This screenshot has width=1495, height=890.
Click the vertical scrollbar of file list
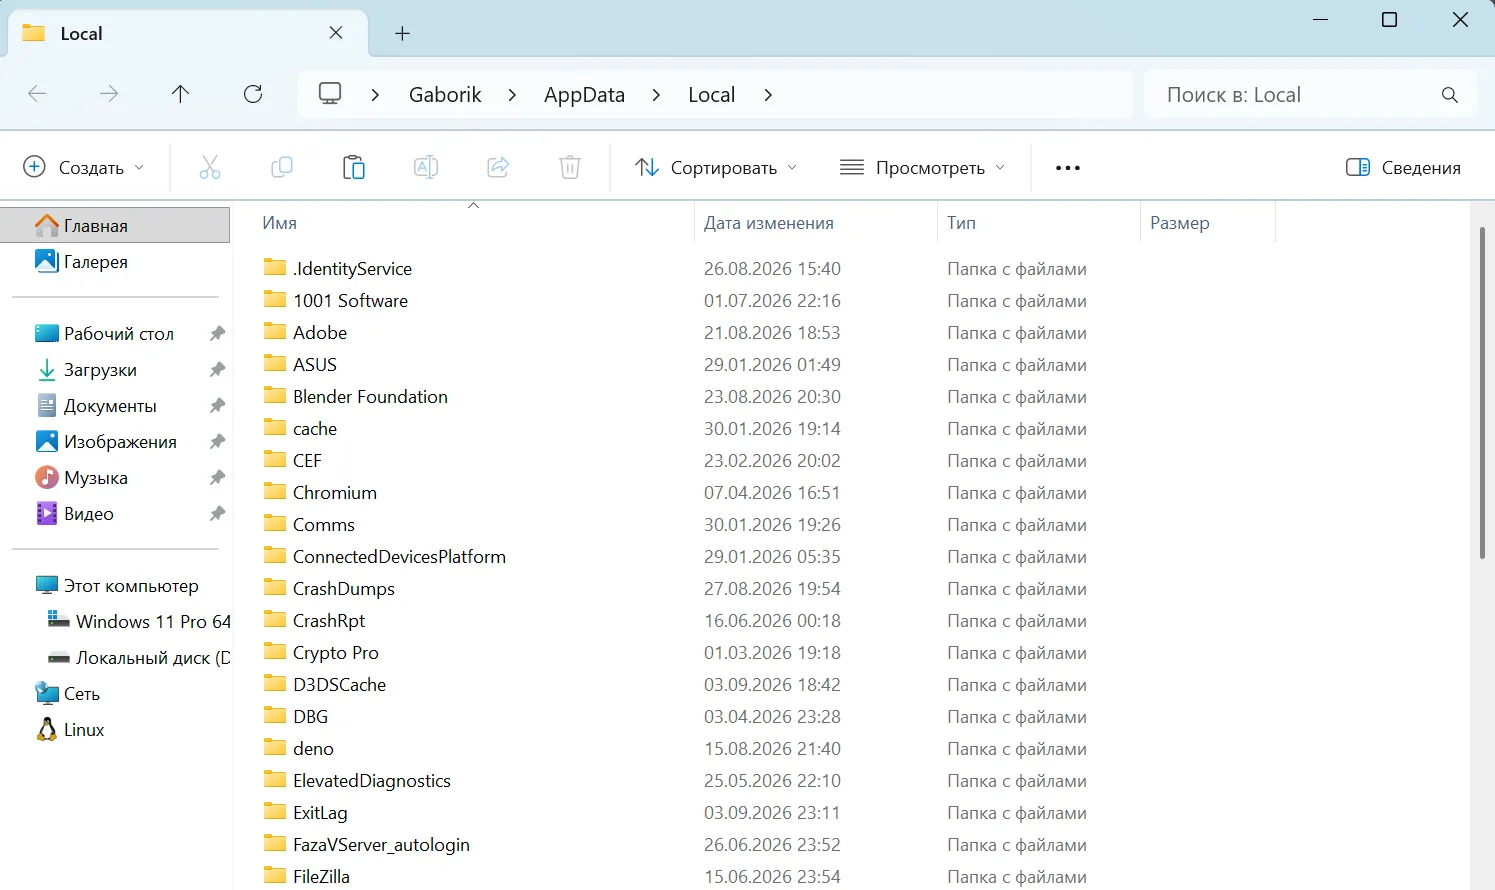(1482, 393)
